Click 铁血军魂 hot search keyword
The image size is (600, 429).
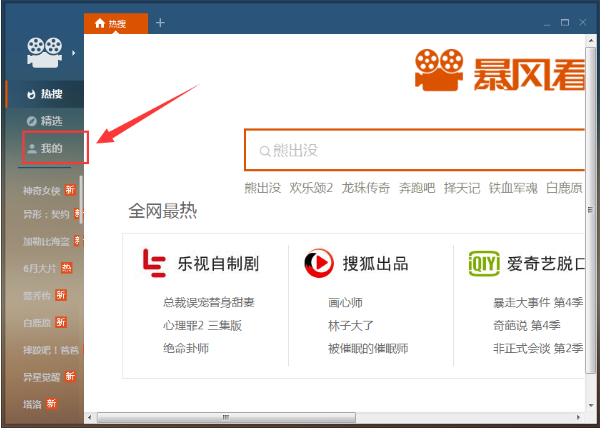513,188
